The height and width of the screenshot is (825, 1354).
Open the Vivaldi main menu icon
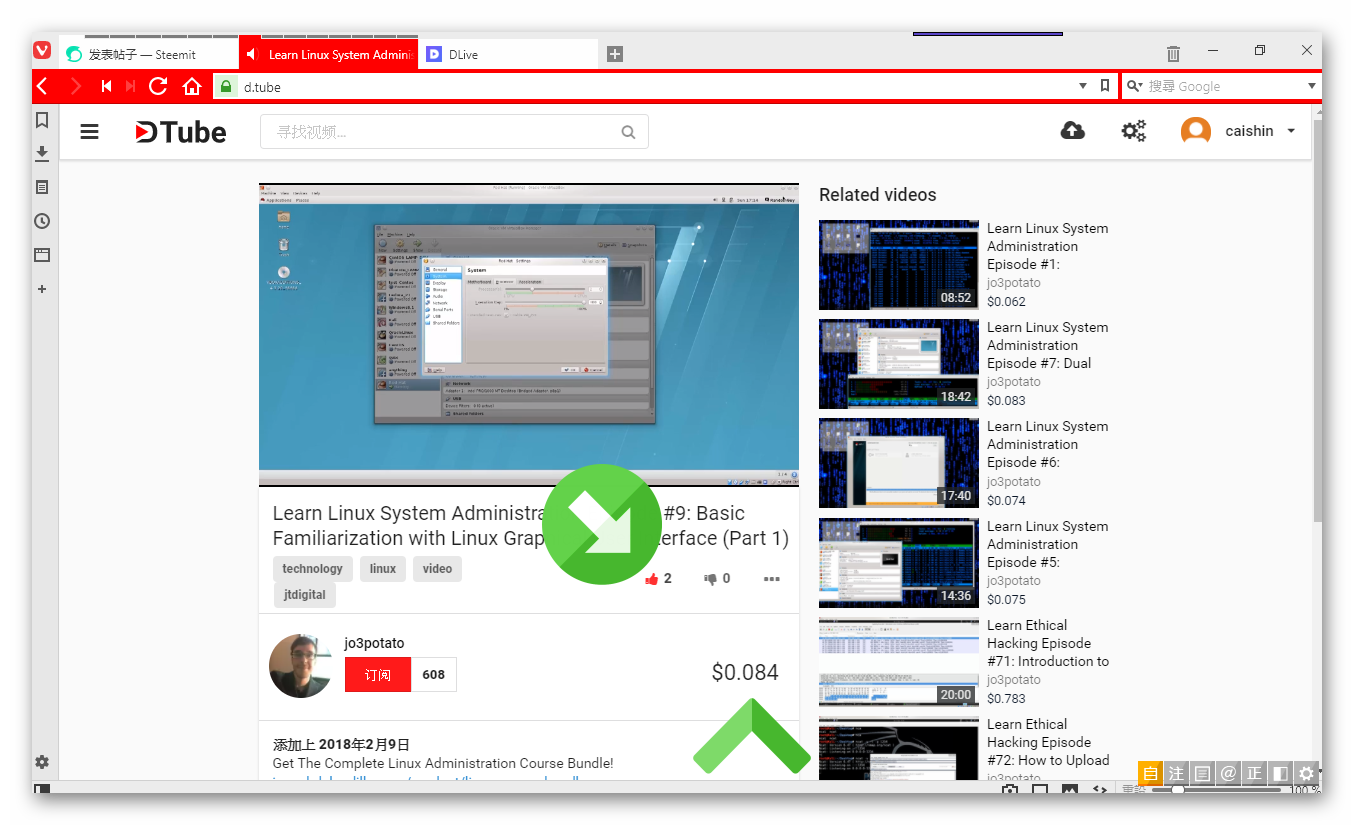pos(42,50)
